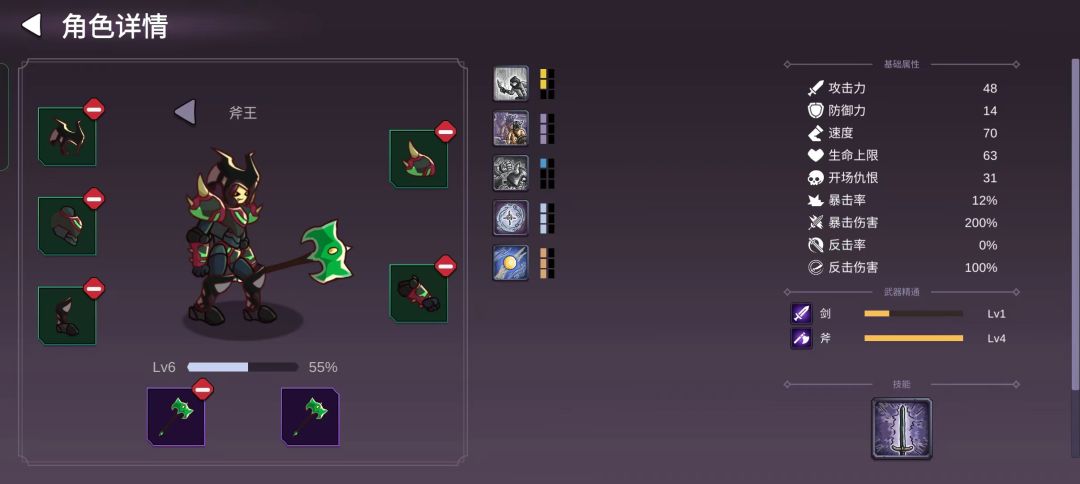
Task: Remove the equipped axe using its red minus
Action: [x=202, y=389]
